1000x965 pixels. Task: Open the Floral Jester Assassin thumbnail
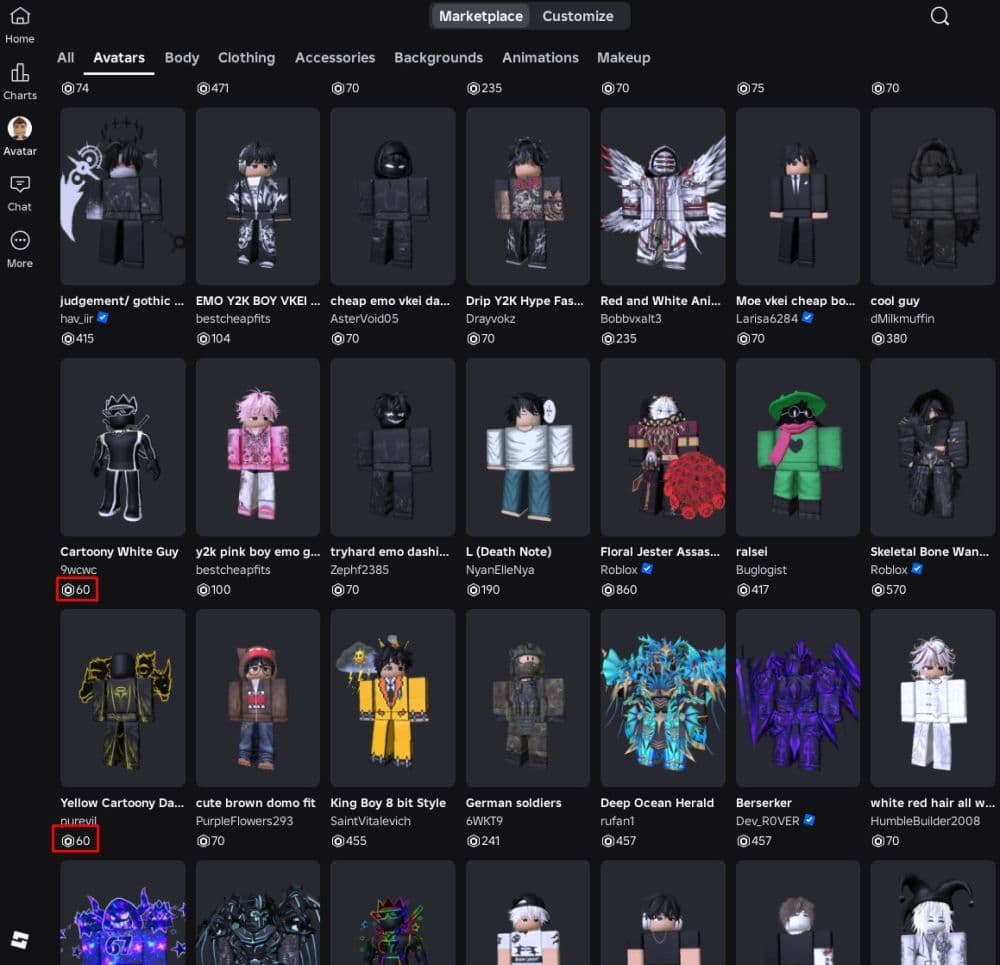(x=663, y=447)
